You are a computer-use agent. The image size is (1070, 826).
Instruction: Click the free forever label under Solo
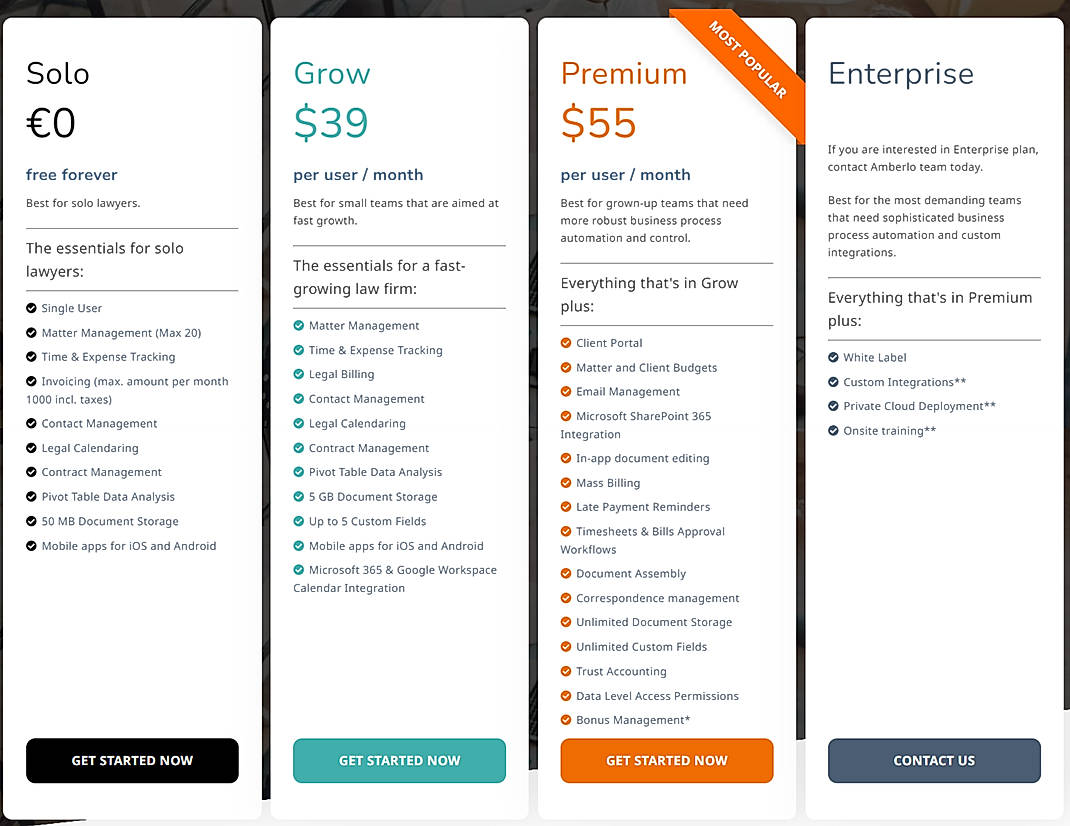pos(71,174)
